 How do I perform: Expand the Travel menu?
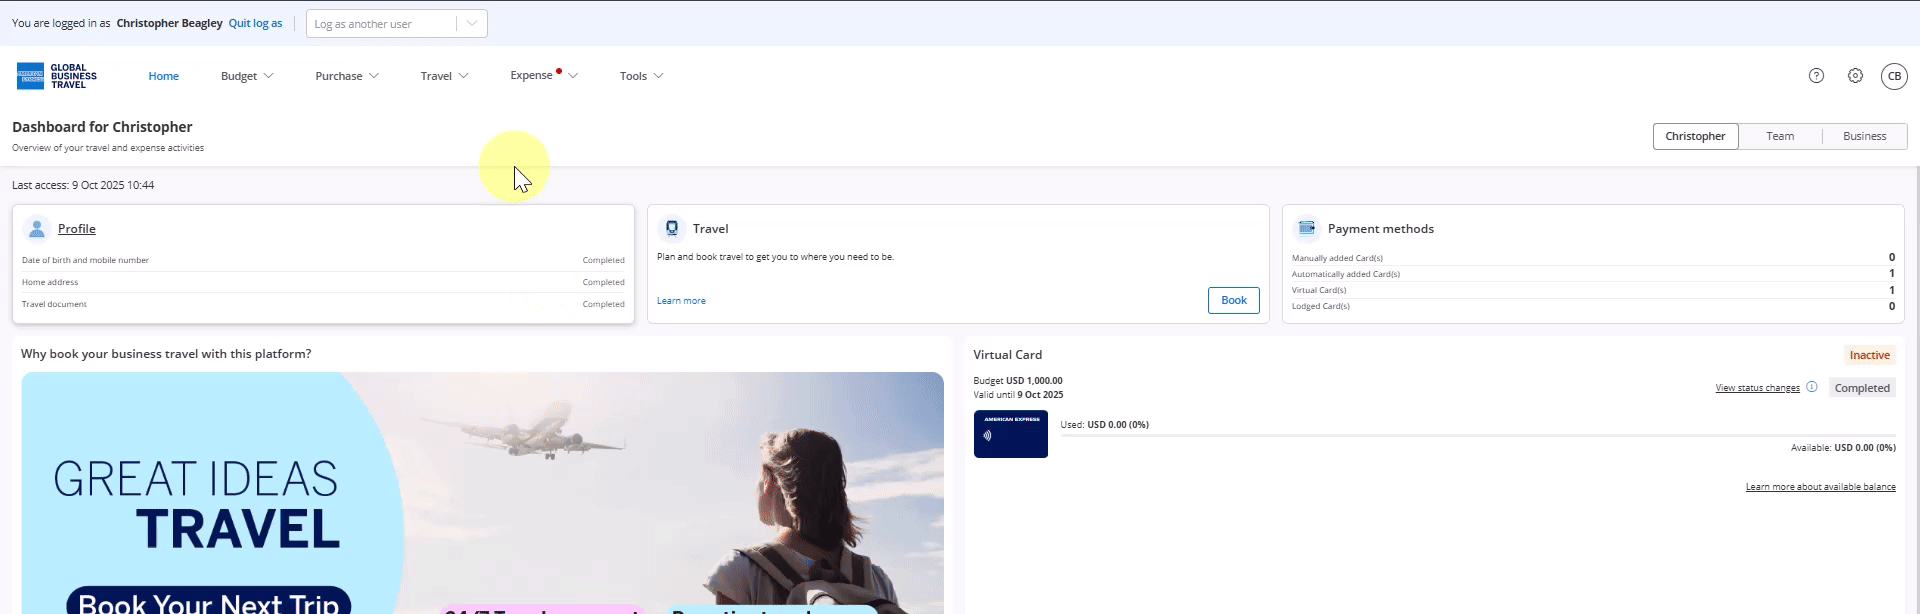click(x=444, y=76)
